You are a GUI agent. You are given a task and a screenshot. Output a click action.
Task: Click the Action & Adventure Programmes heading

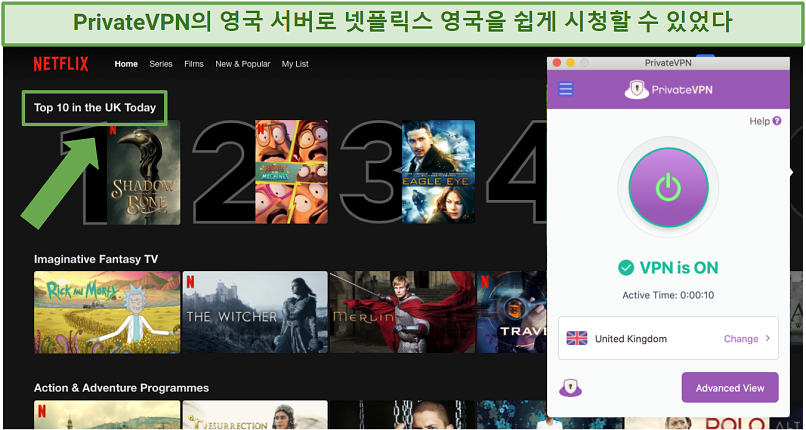point(121,388)
